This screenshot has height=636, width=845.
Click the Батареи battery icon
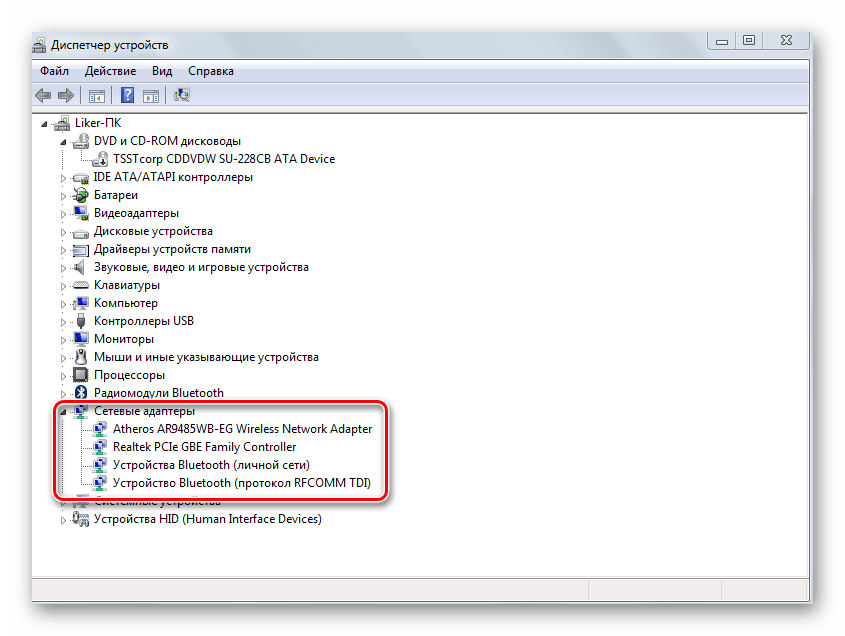coord(81,195)
